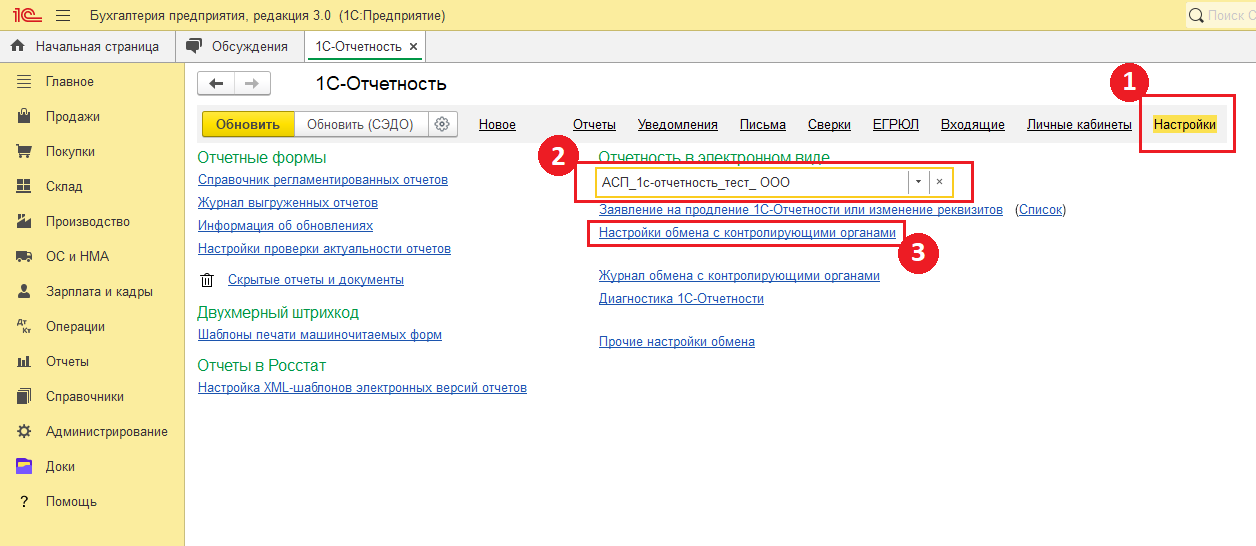Image resolution: width=1256 pixels, height=546 pixels.
Task: Click the Зарплата и кадры person icon
Action: [x=25, y=291]
